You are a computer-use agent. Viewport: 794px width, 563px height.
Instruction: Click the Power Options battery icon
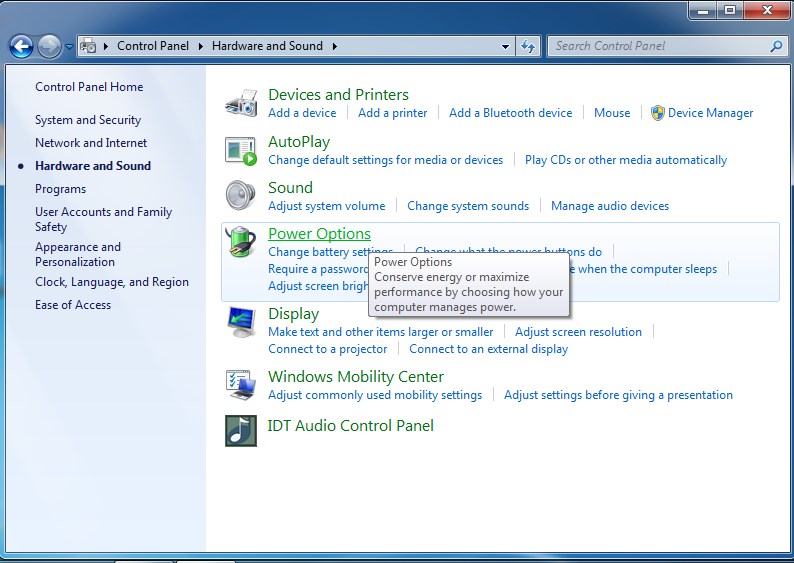click(241, 242)
